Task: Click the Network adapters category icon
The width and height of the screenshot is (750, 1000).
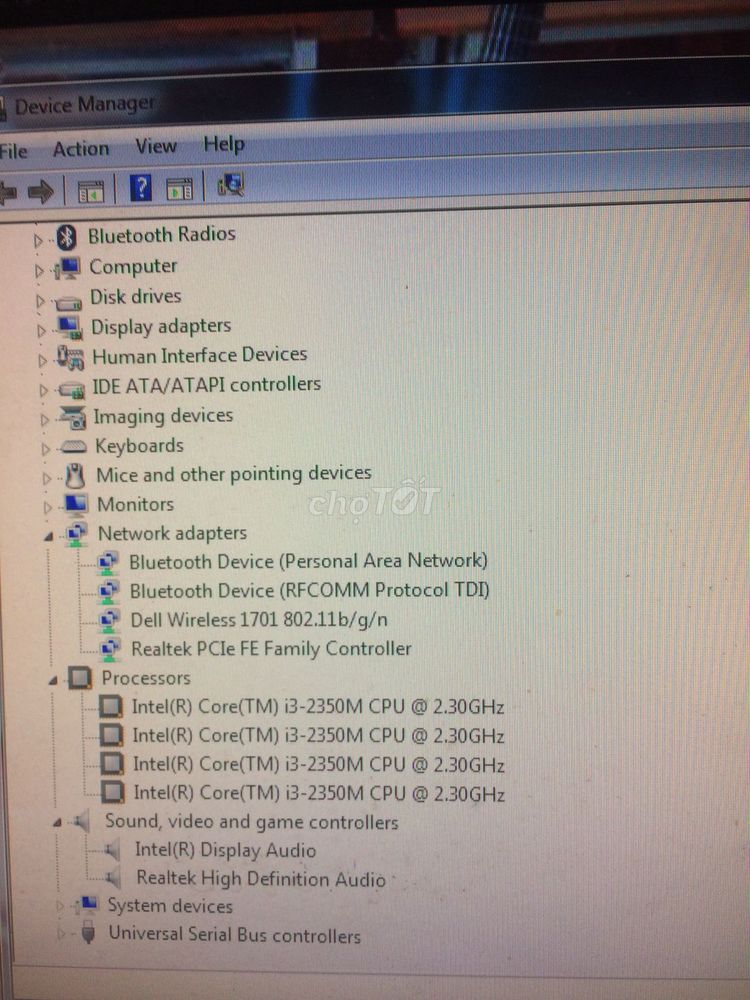Action: [77, 534]
